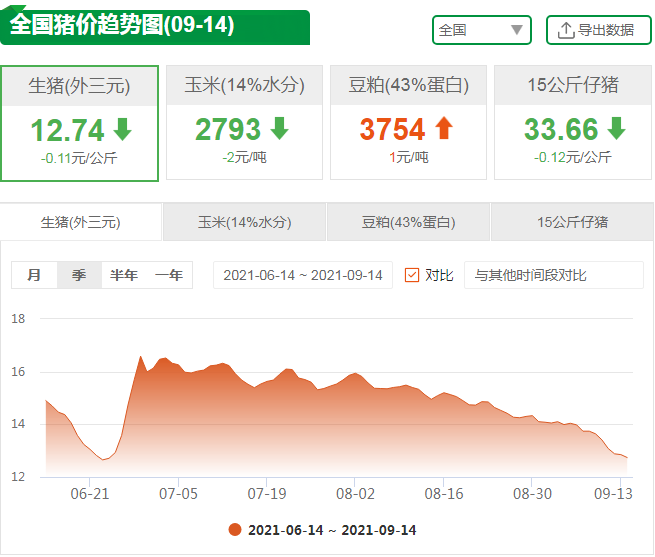
Task: Select the 半年 time range
Action: (x=124, y=275)
